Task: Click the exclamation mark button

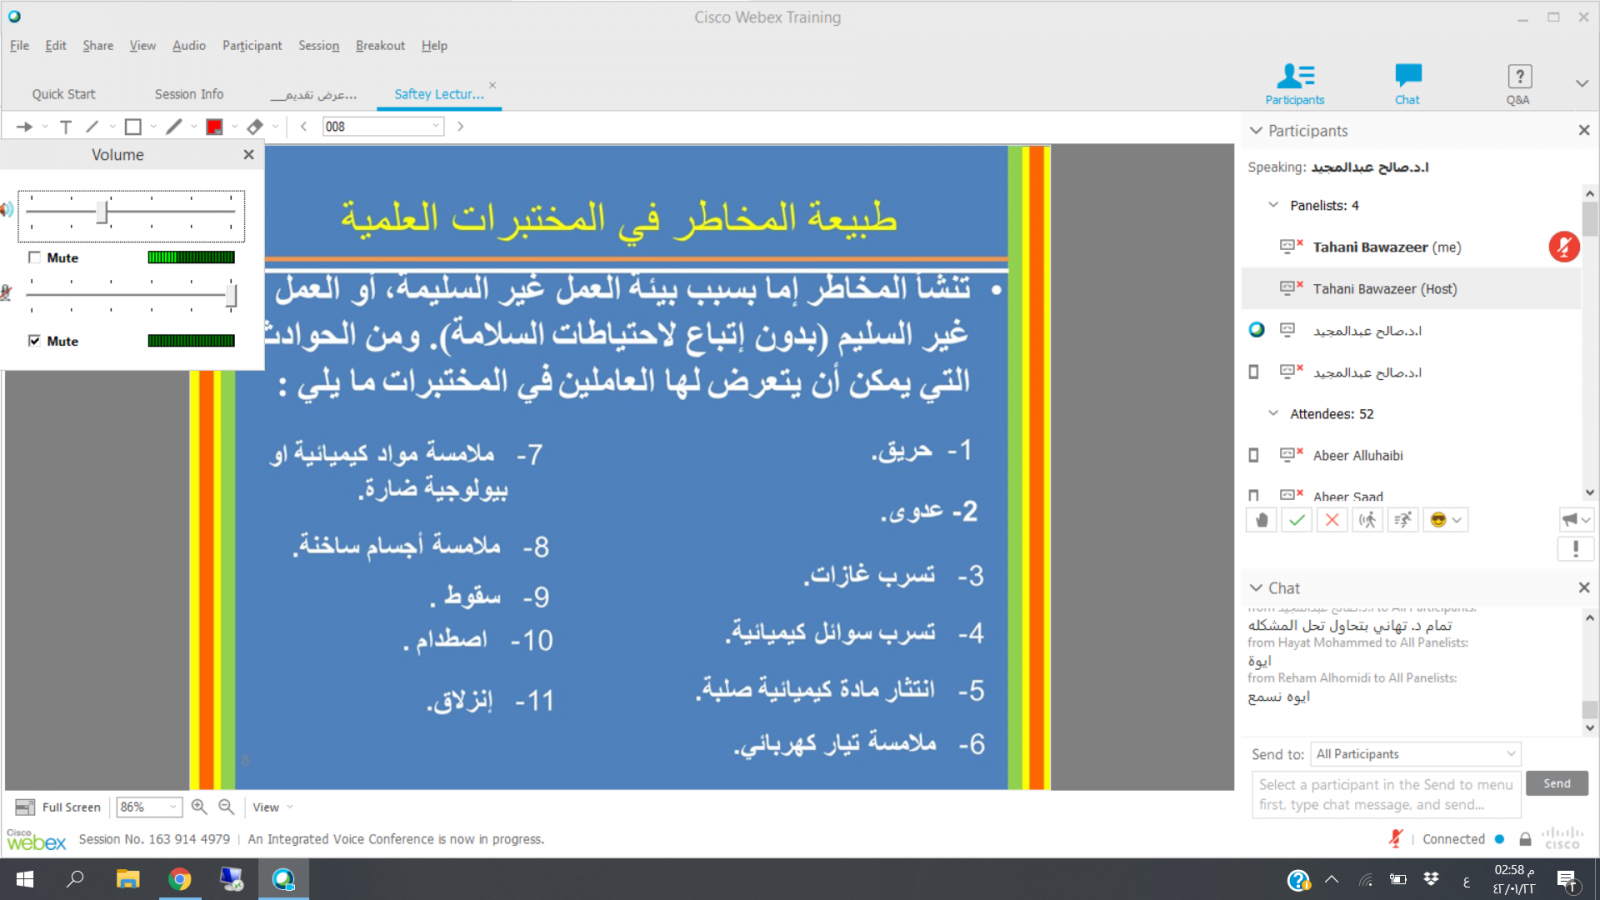Action: 1576,549
